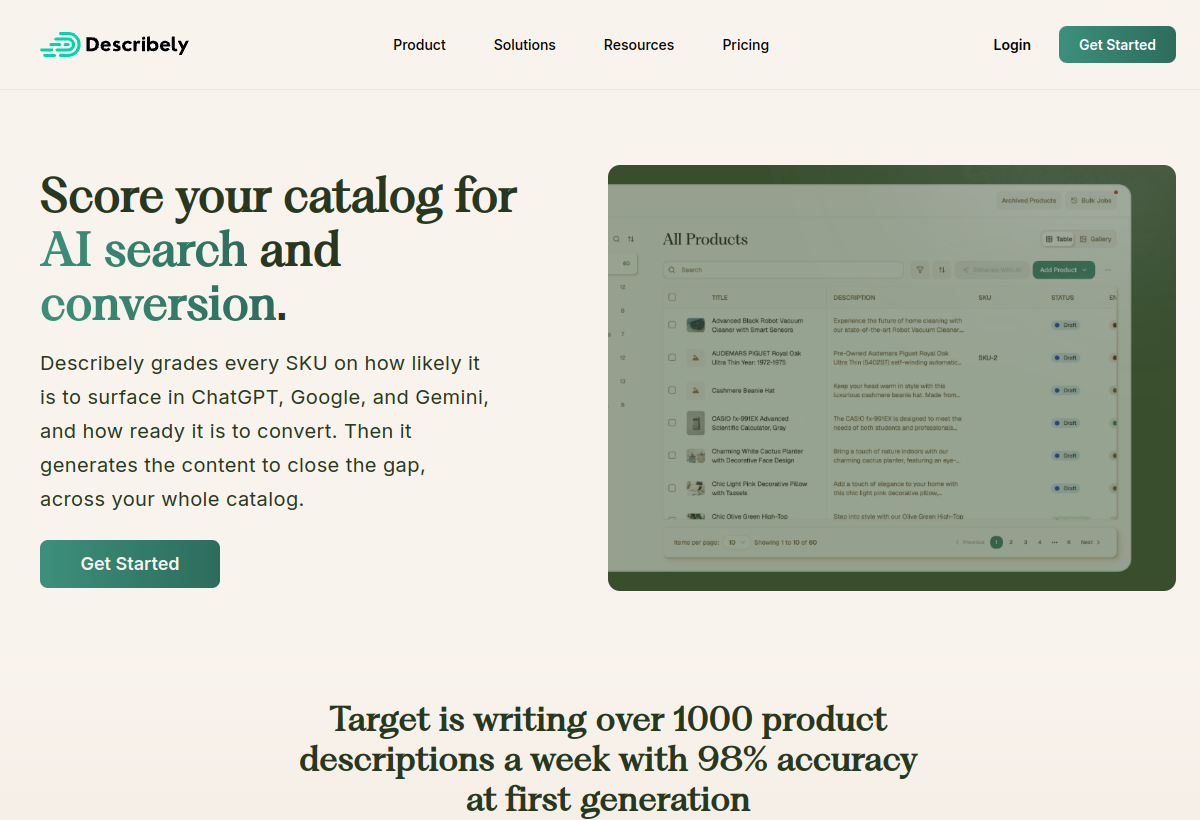1200x820 pixels.
Task: Open Archived Products
Action: 1029,201
